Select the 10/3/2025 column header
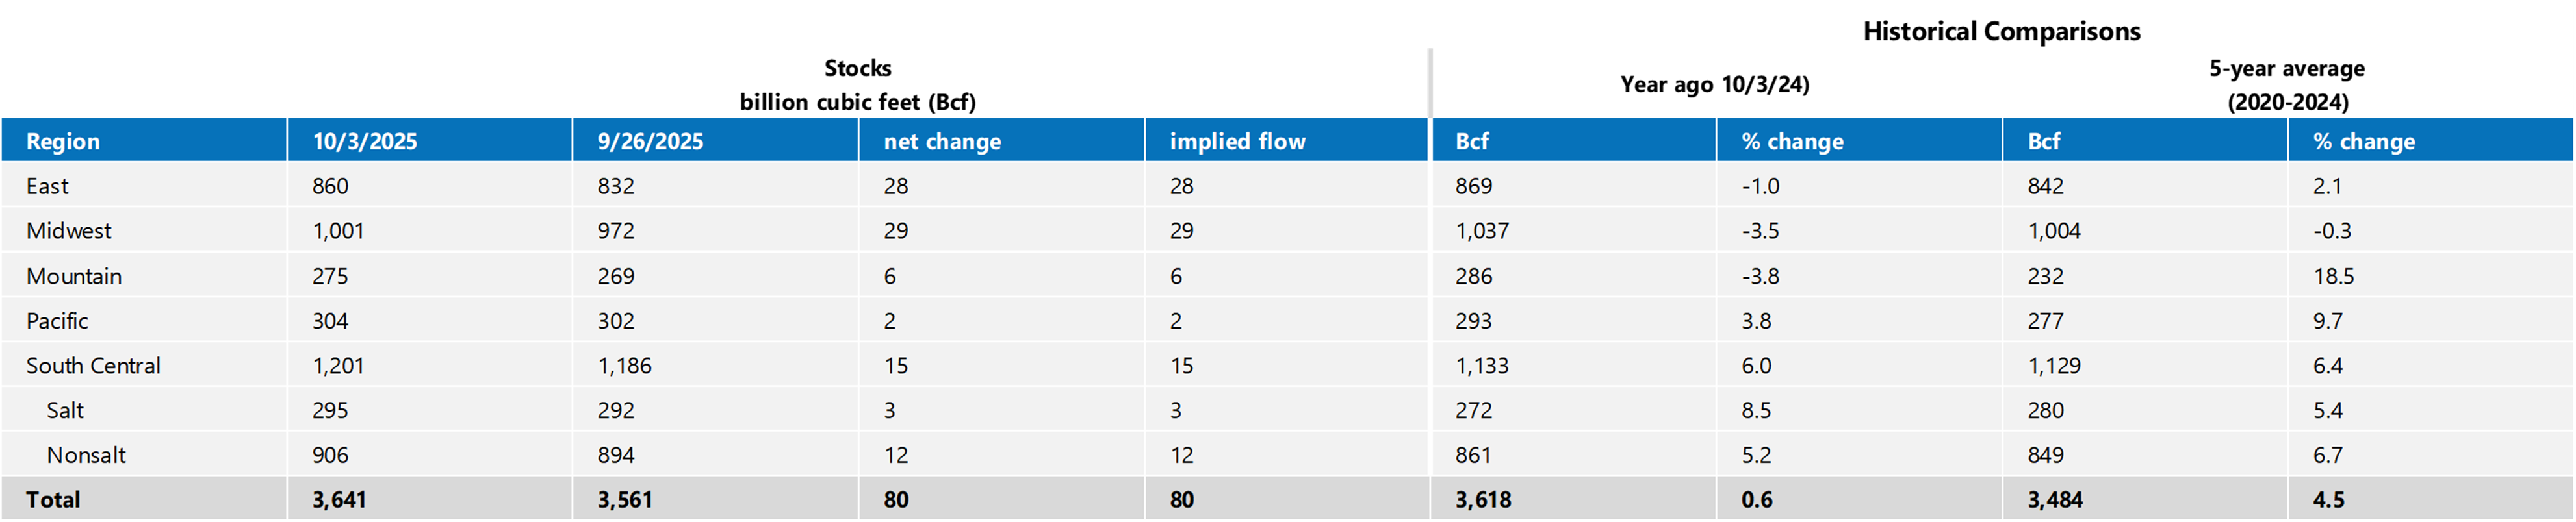 point(365,141)
